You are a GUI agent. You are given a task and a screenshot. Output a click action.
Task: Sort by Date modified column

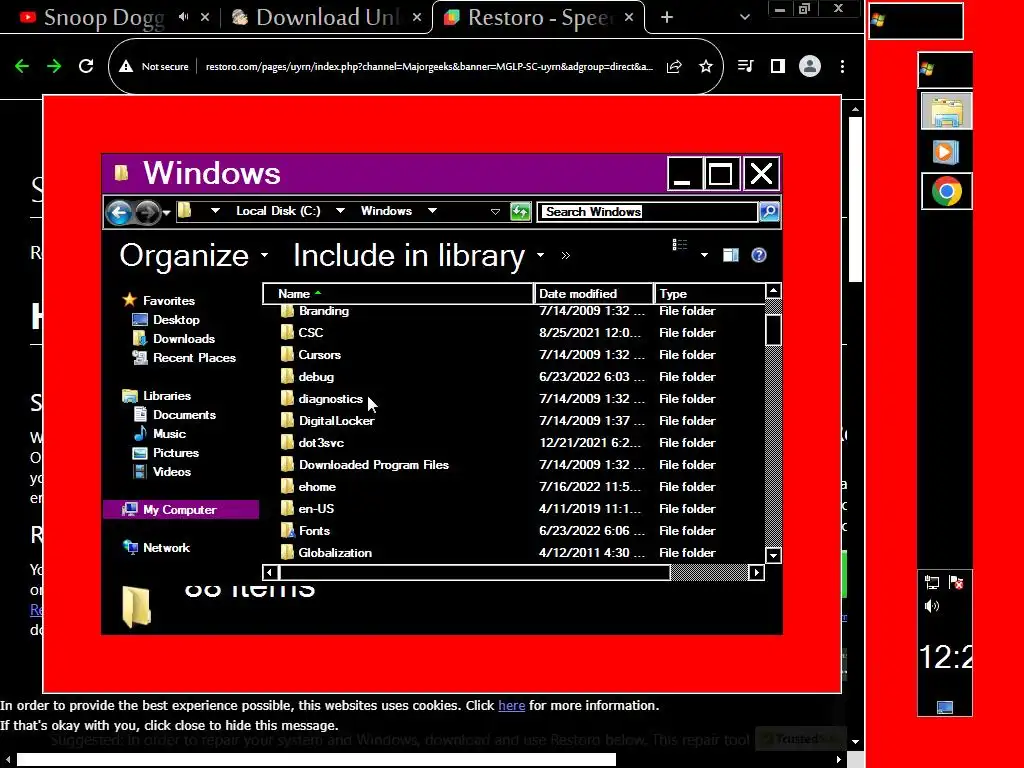click(x=594, y=294)
